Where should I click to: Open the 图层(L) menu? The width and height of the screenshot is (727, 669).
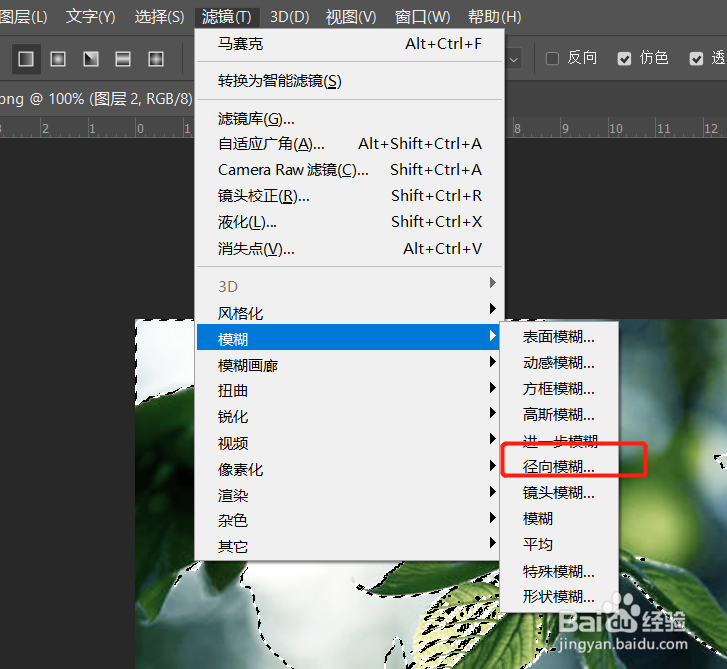point(23,17)
